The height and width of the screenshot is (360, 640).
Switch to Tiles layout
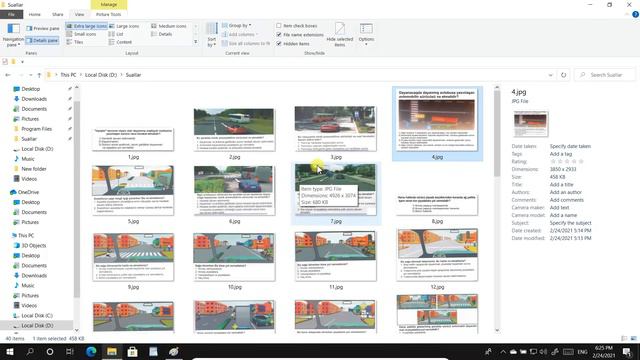pyautogui.click(x=75, y=42)
